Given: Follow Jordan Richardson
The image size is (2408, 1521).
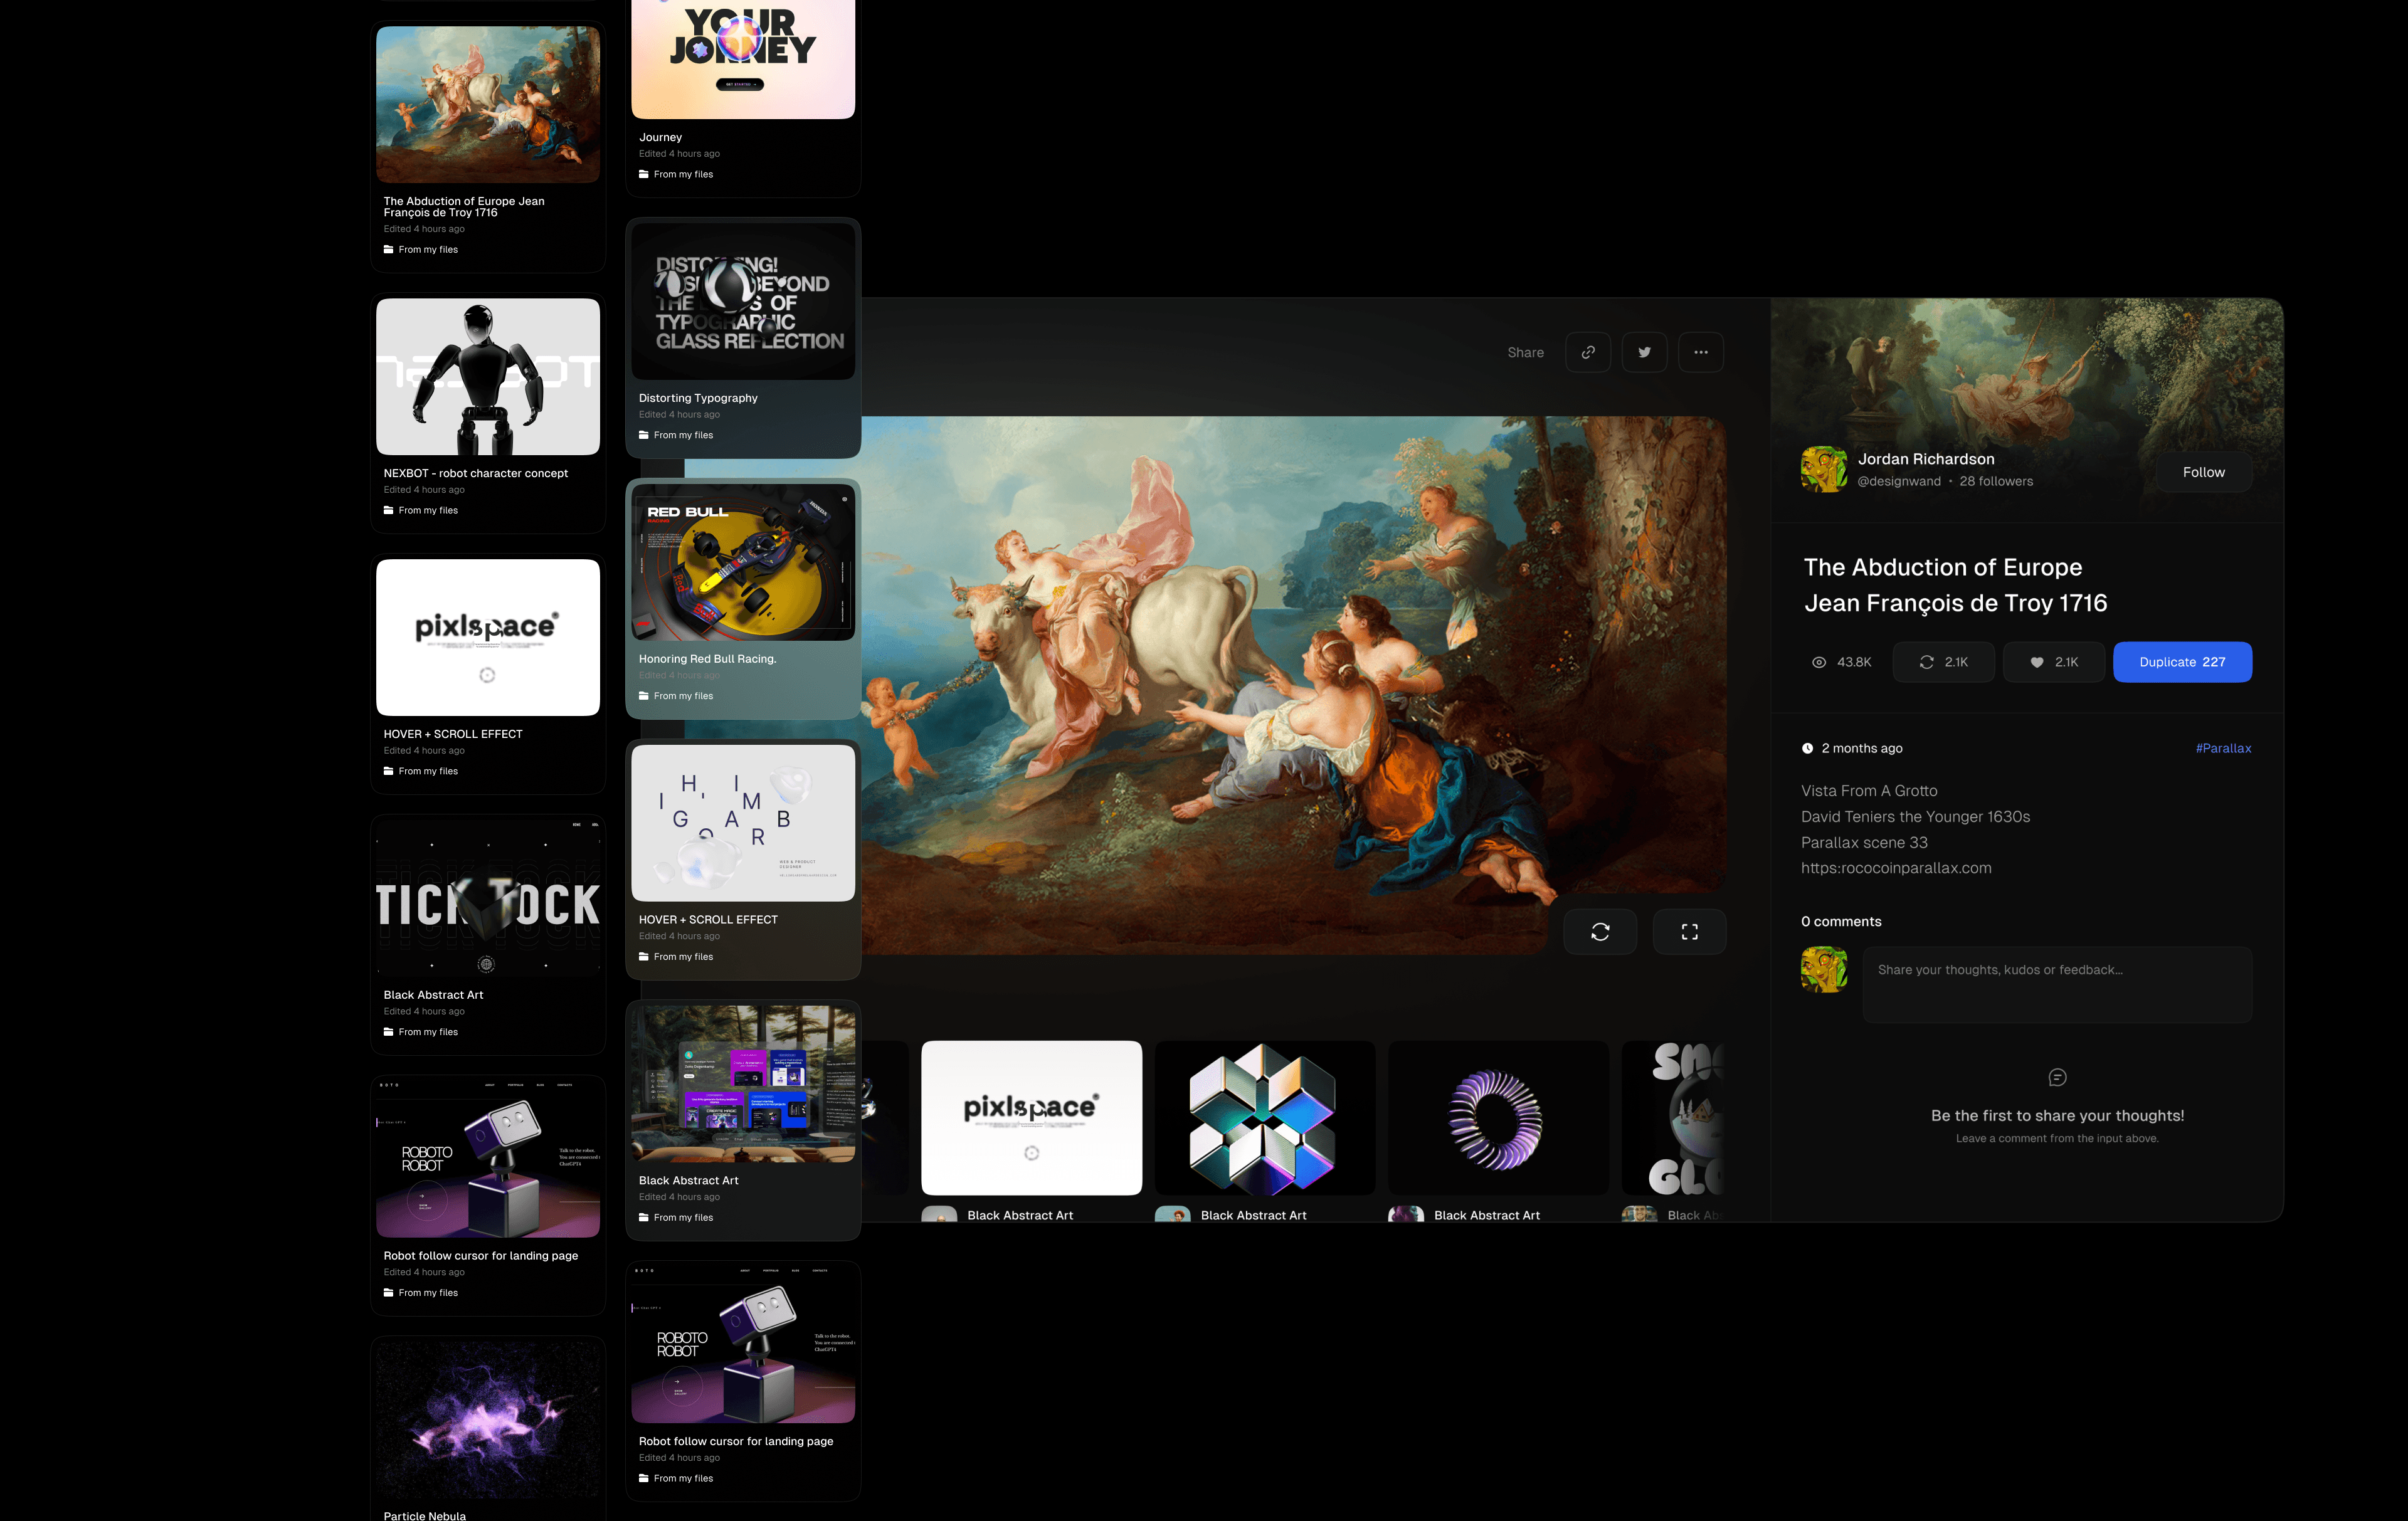Looking at the screenshot, I should point(2203,472).
